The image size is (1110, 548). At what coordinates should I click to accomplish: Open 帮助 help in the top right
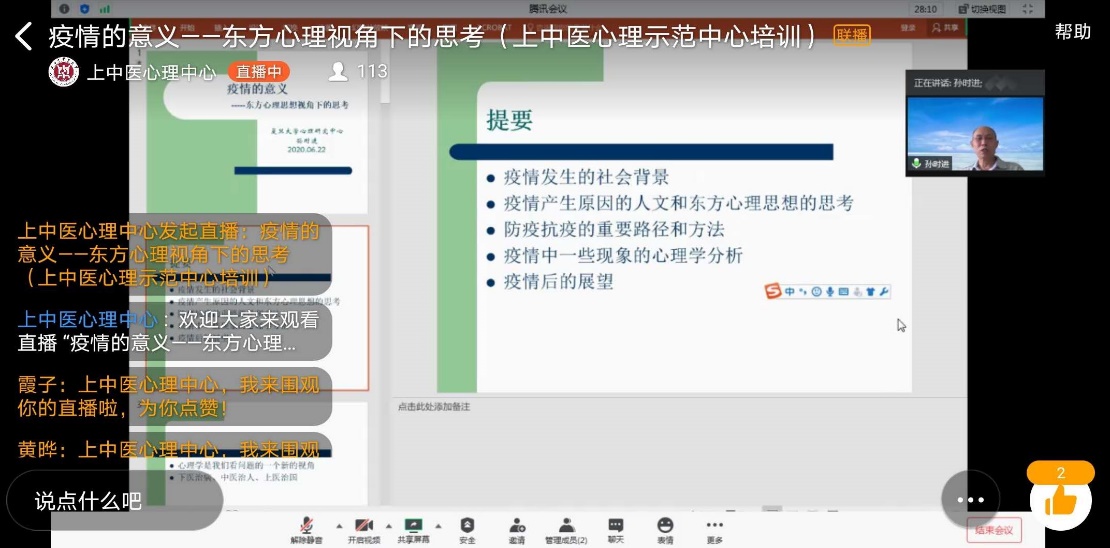click(x=1072, y=31)
